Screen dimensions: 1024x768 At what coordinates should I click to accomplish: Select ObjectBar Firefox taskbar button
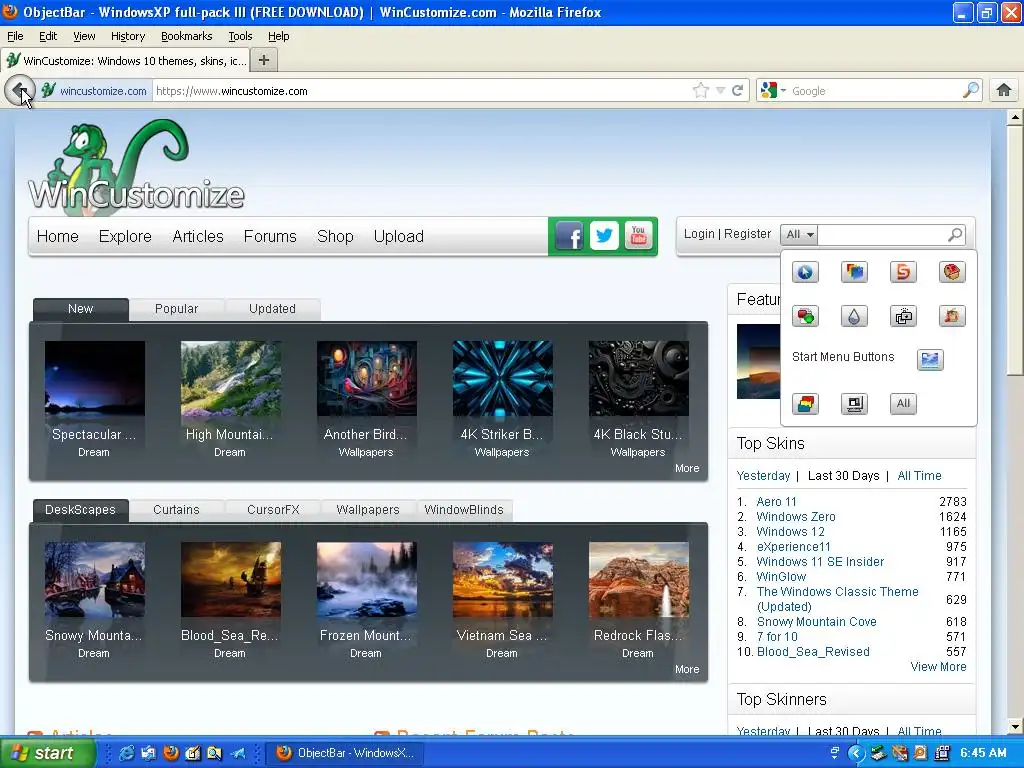coord(347,753)
